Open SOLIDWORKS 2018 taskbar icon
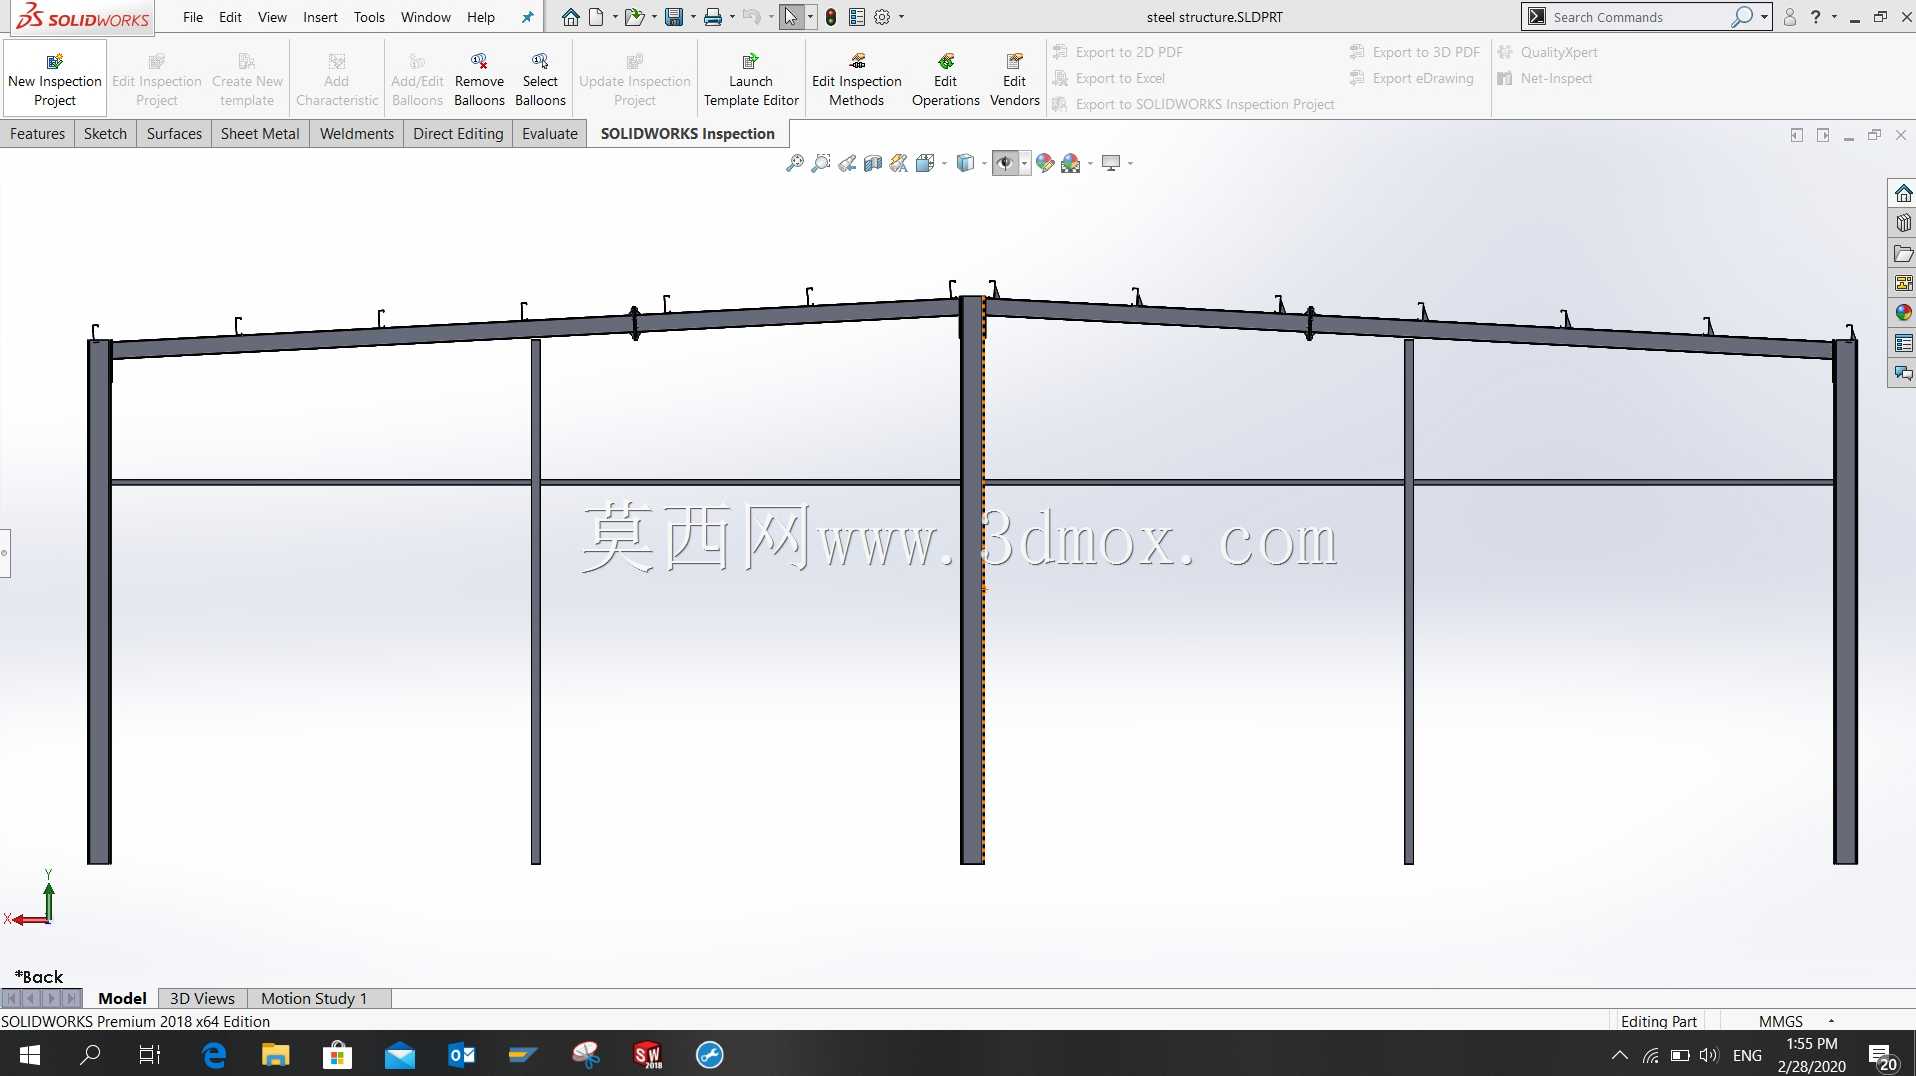1916x1076 pixels. click(647, 1054)
